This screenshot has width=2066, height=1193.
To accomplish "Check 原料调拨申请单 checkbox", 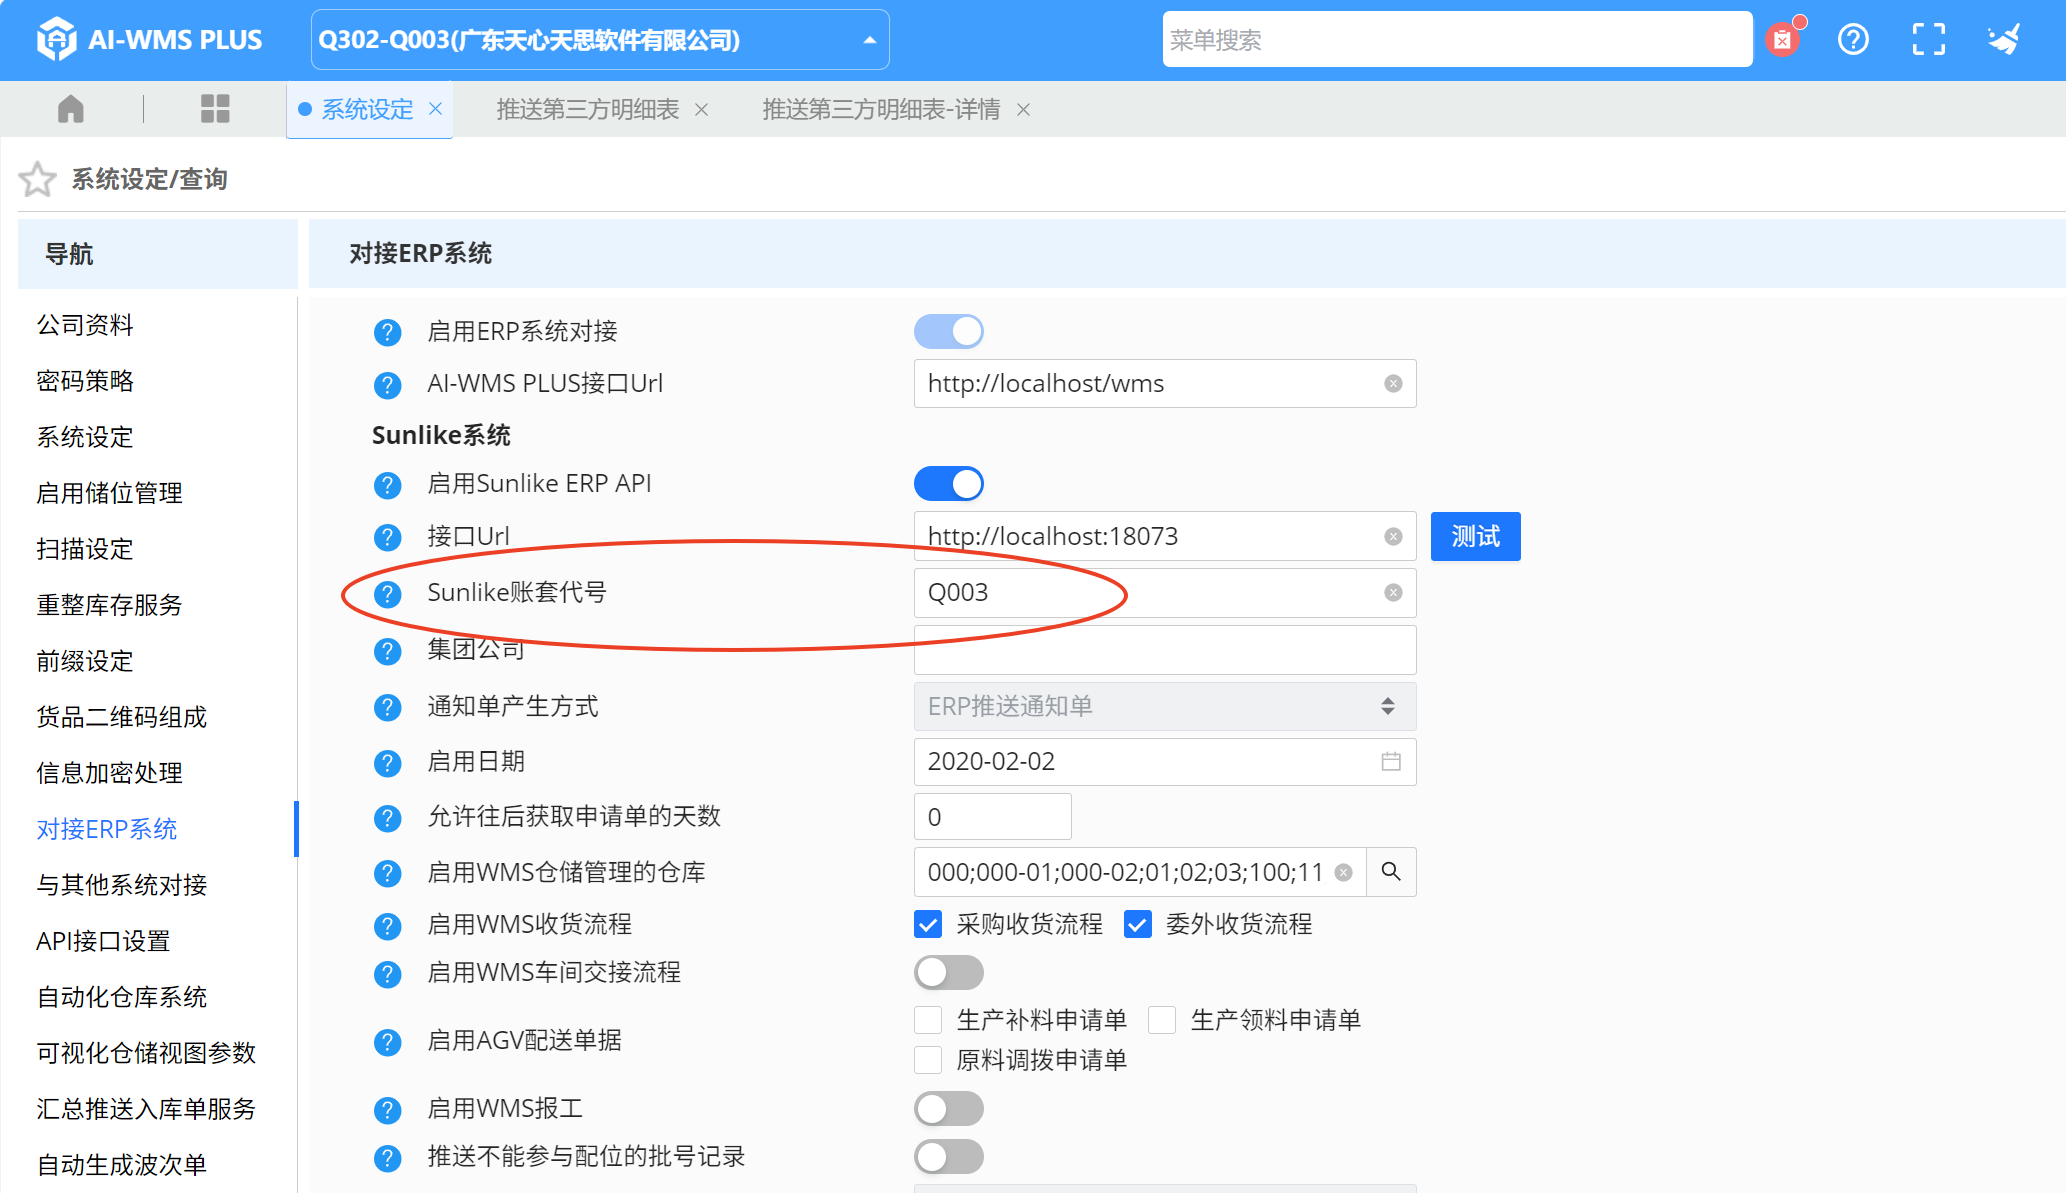I will tap(928, 1060).
